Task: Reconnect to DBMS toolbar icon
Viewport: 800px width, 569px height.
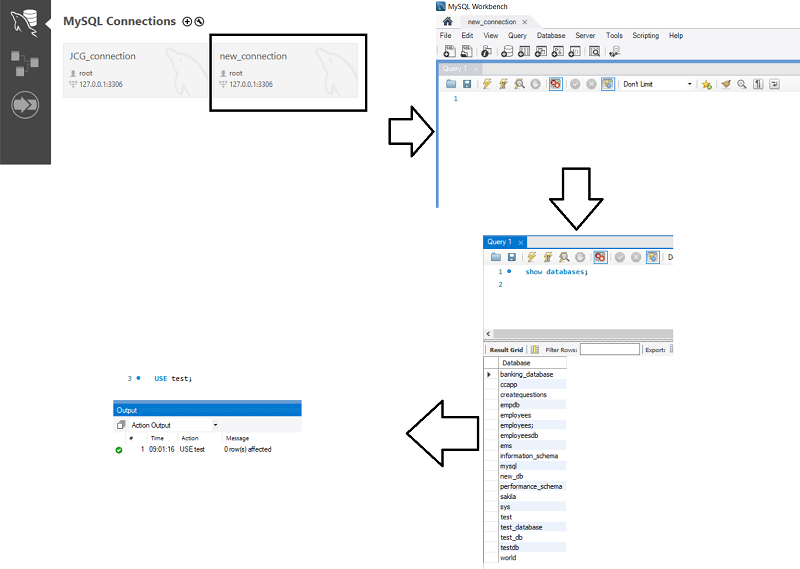Action: pyautogui.click(x=614, y=51)
